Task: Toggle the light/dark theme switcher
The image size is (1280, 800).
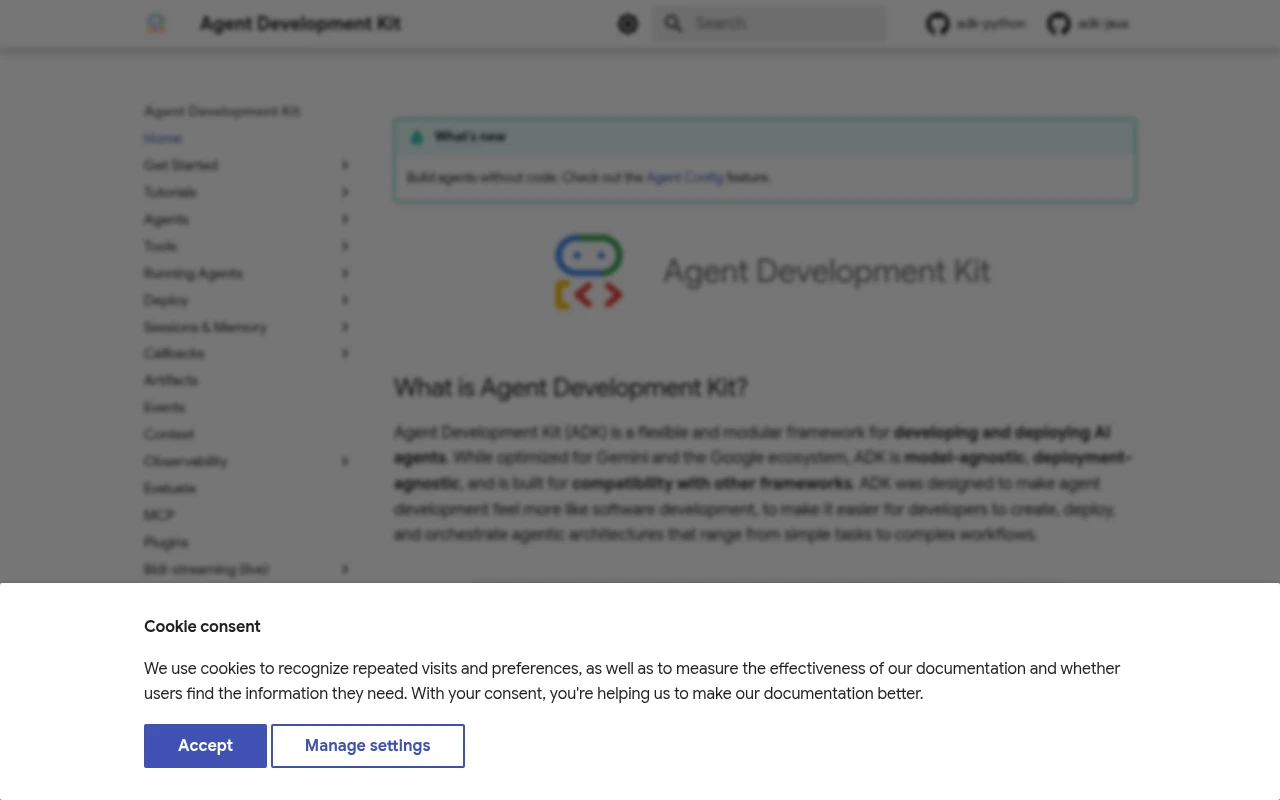Action: [x=628, y=23]
